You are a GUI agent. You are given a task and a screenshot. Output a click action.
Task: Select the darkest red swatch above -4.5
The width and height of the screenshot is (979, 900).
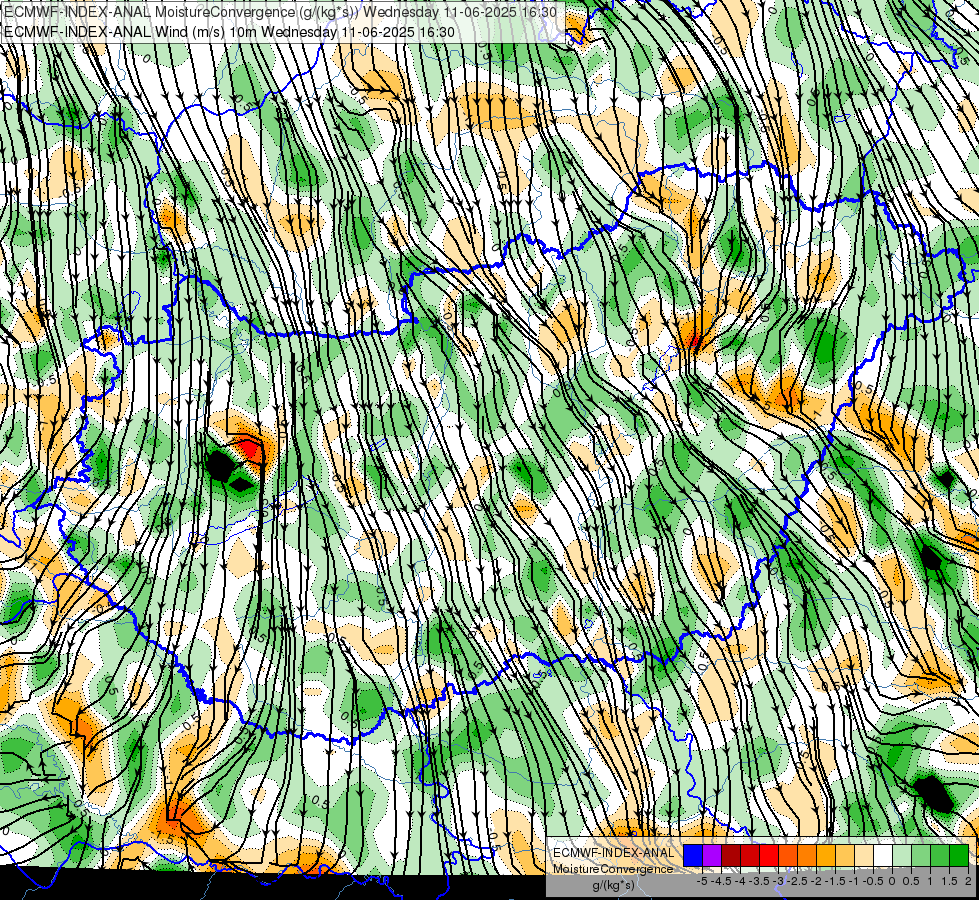coord(731,855)
